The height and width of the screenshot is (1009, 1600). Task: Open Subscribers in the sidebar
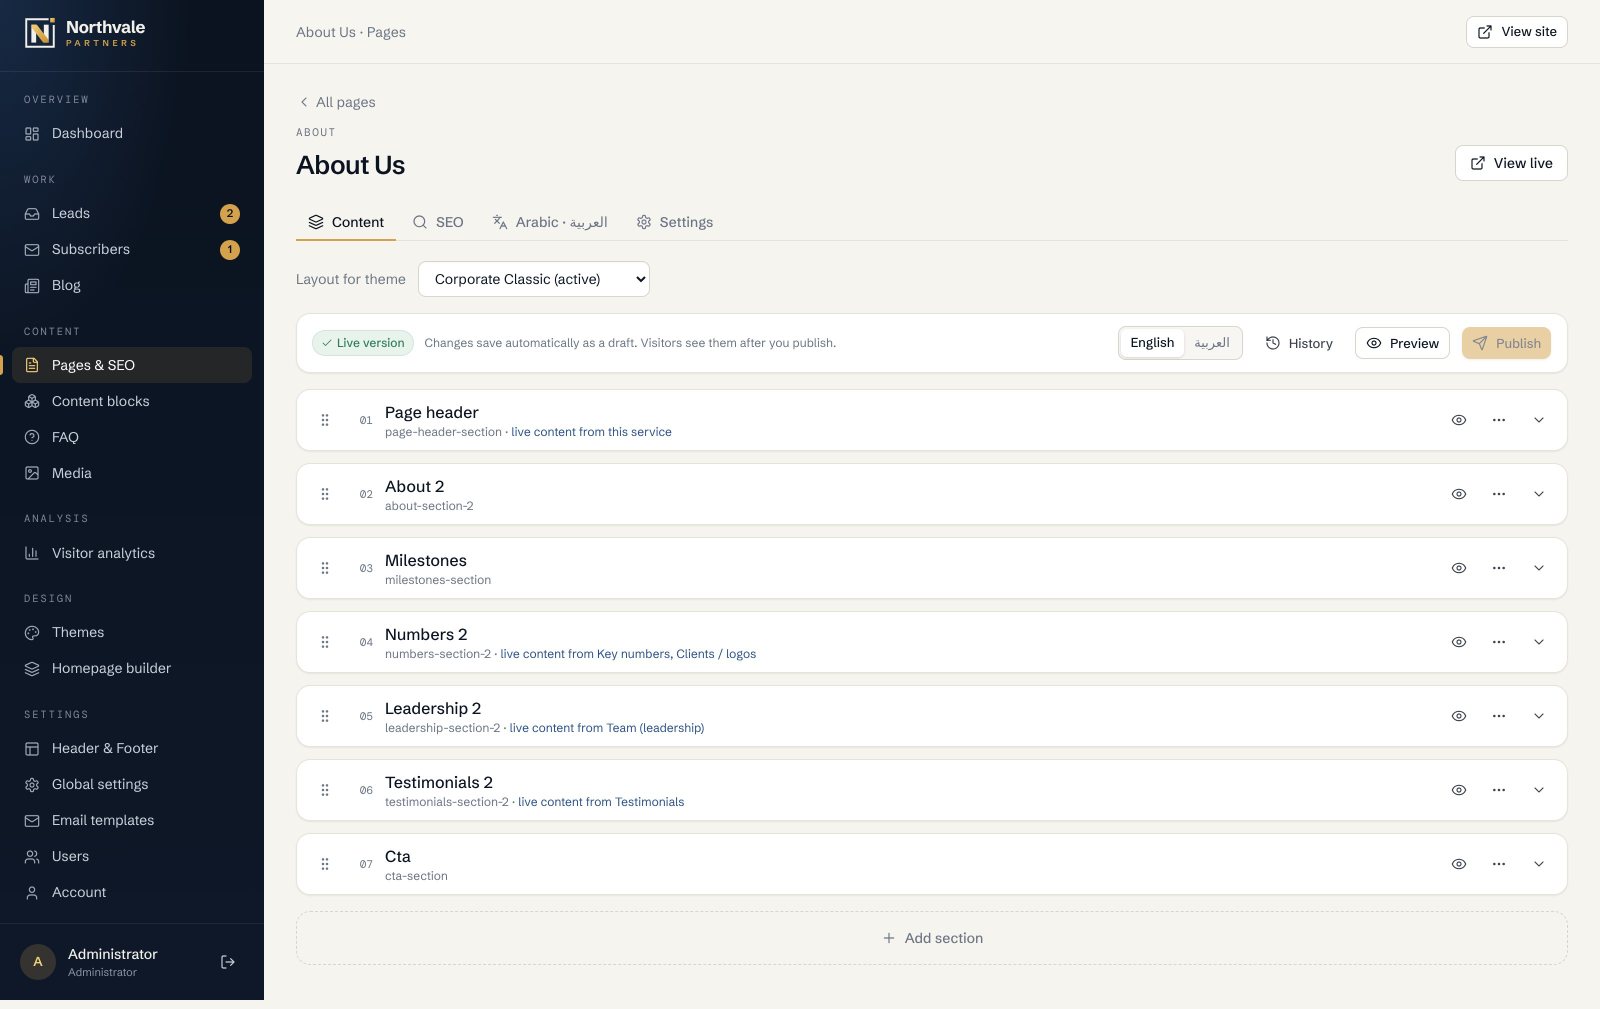point(132,249)
